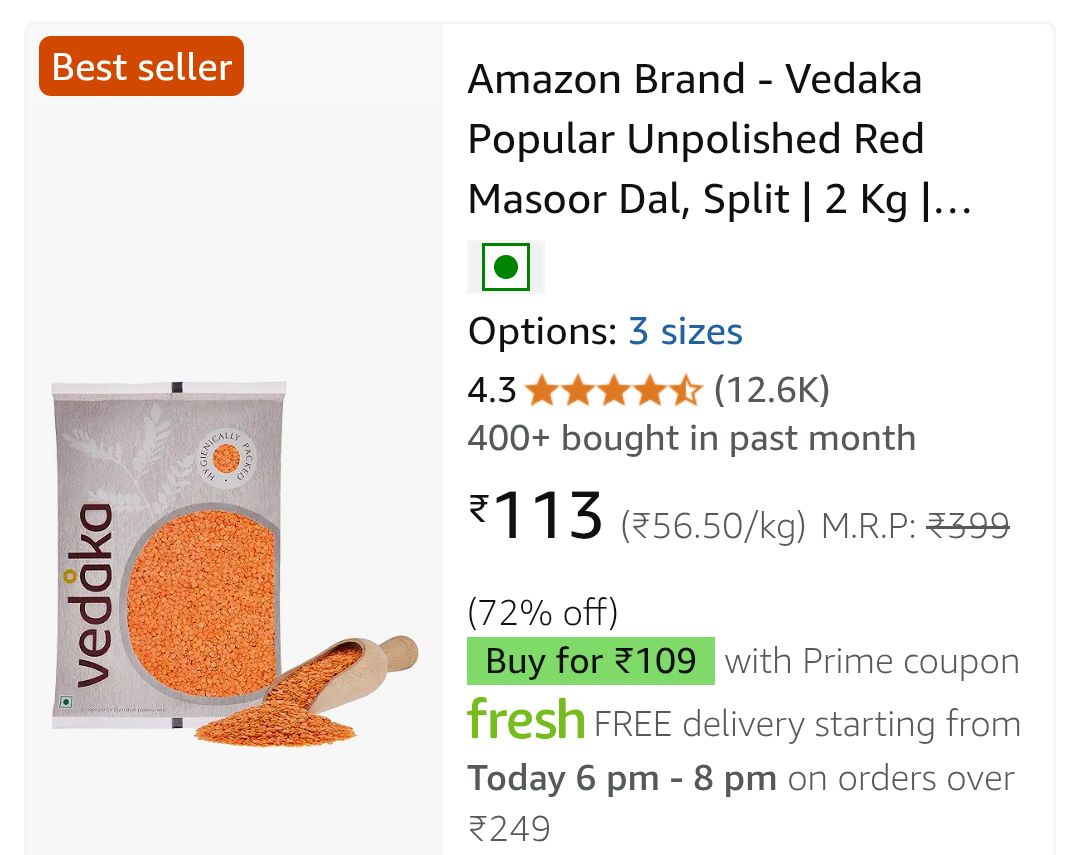
Task: Click the 400+ bought in past month text
Action: click(x=691, y=438)
